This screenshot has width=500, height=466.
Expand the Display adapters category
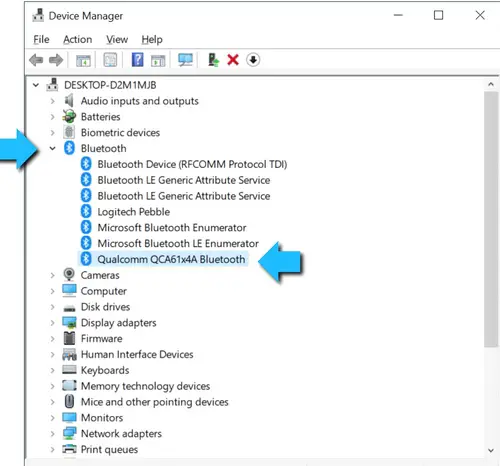pyautogui.click(x=52, y=323)
